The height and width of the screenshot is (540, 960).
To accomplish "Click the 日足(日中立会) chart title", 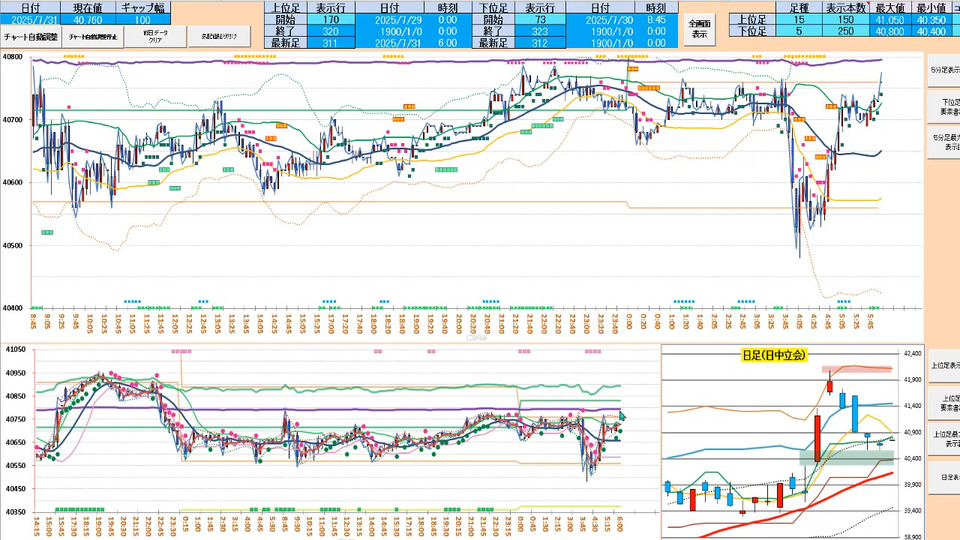I will [774, 355].
